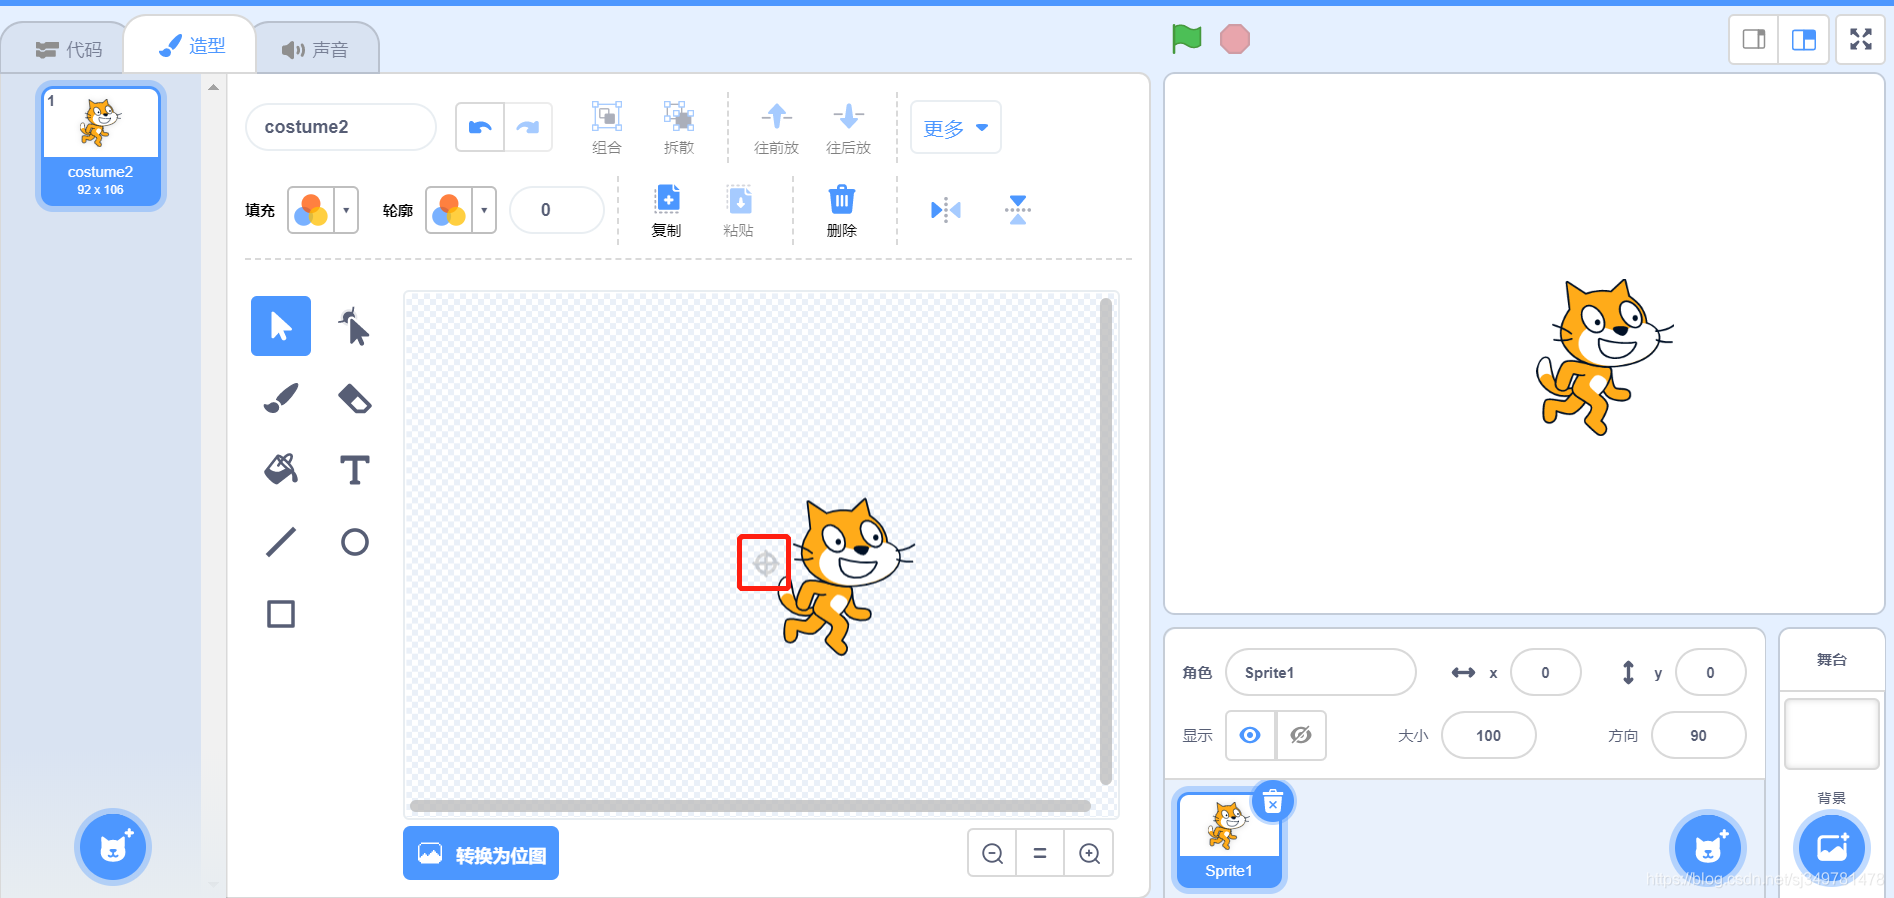
Task: Open the Outline (轮廓) color dropdown
Action: pos(461,210)
